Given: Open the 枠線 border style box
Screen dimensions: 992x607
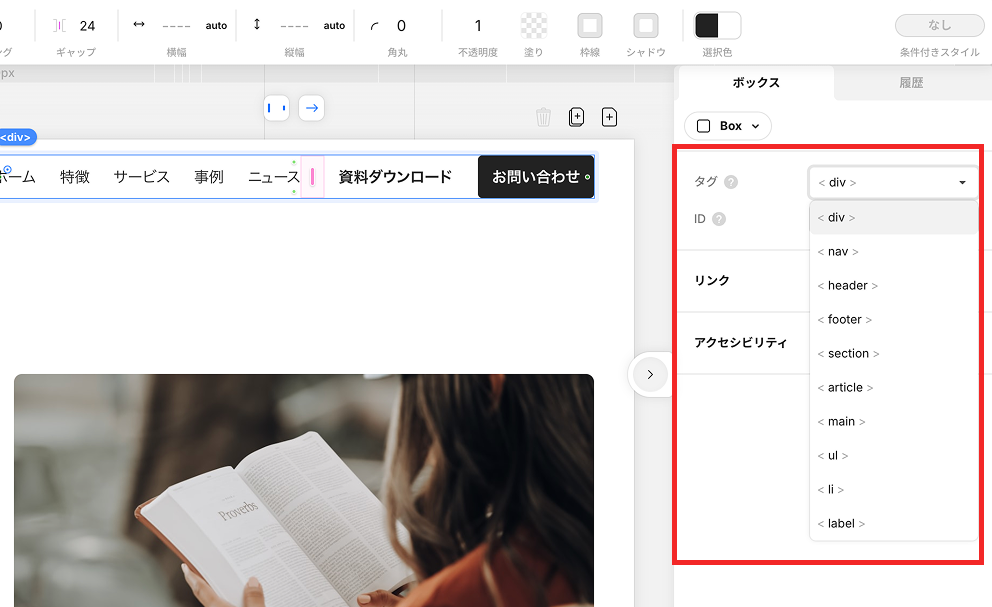Looking at the screenshot, I should (x=590, y=26).
